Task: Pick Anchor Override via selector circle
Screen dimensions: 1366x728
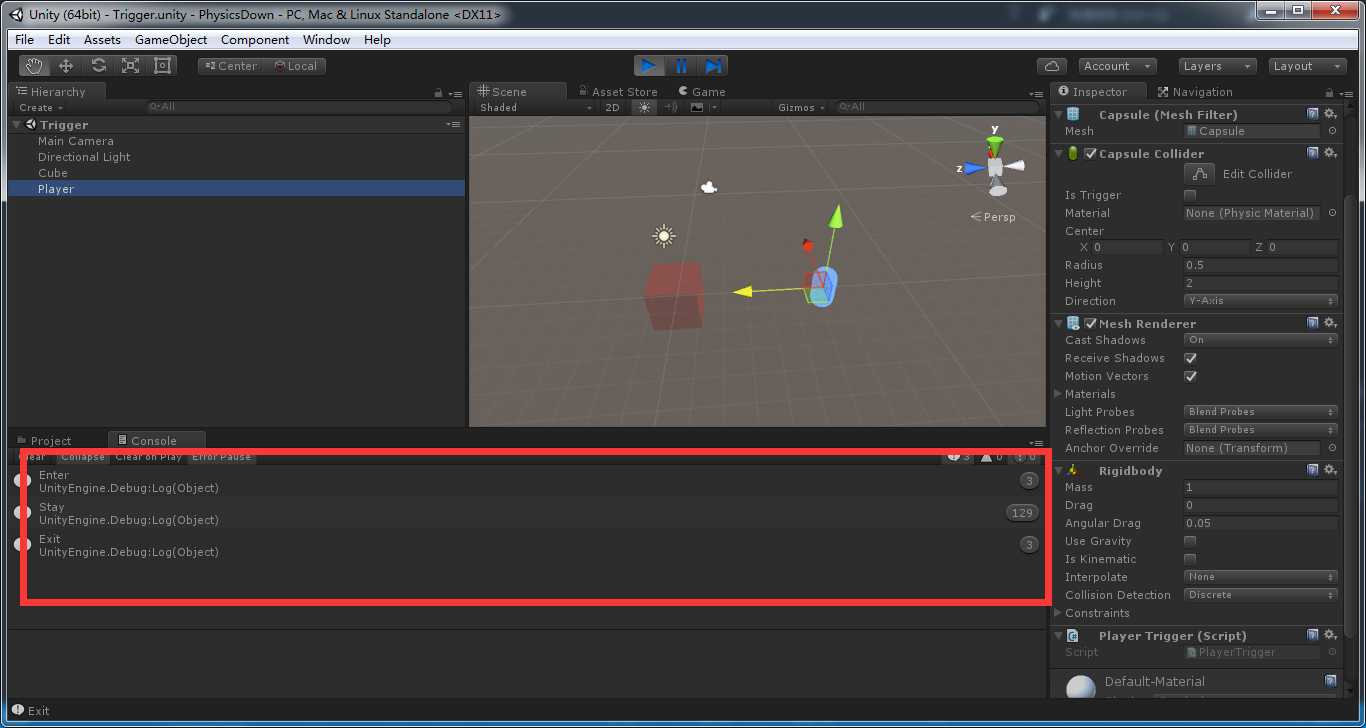Action: coord(1332,448)
